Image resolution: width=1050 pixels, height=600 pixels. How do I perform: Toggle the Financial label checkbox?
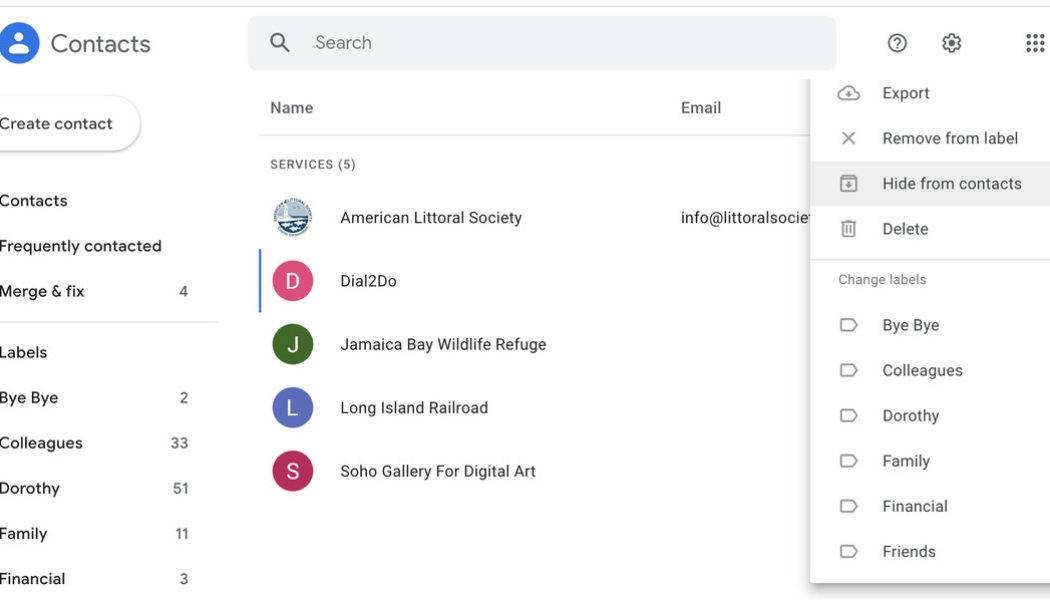click(x=849, y=505)
